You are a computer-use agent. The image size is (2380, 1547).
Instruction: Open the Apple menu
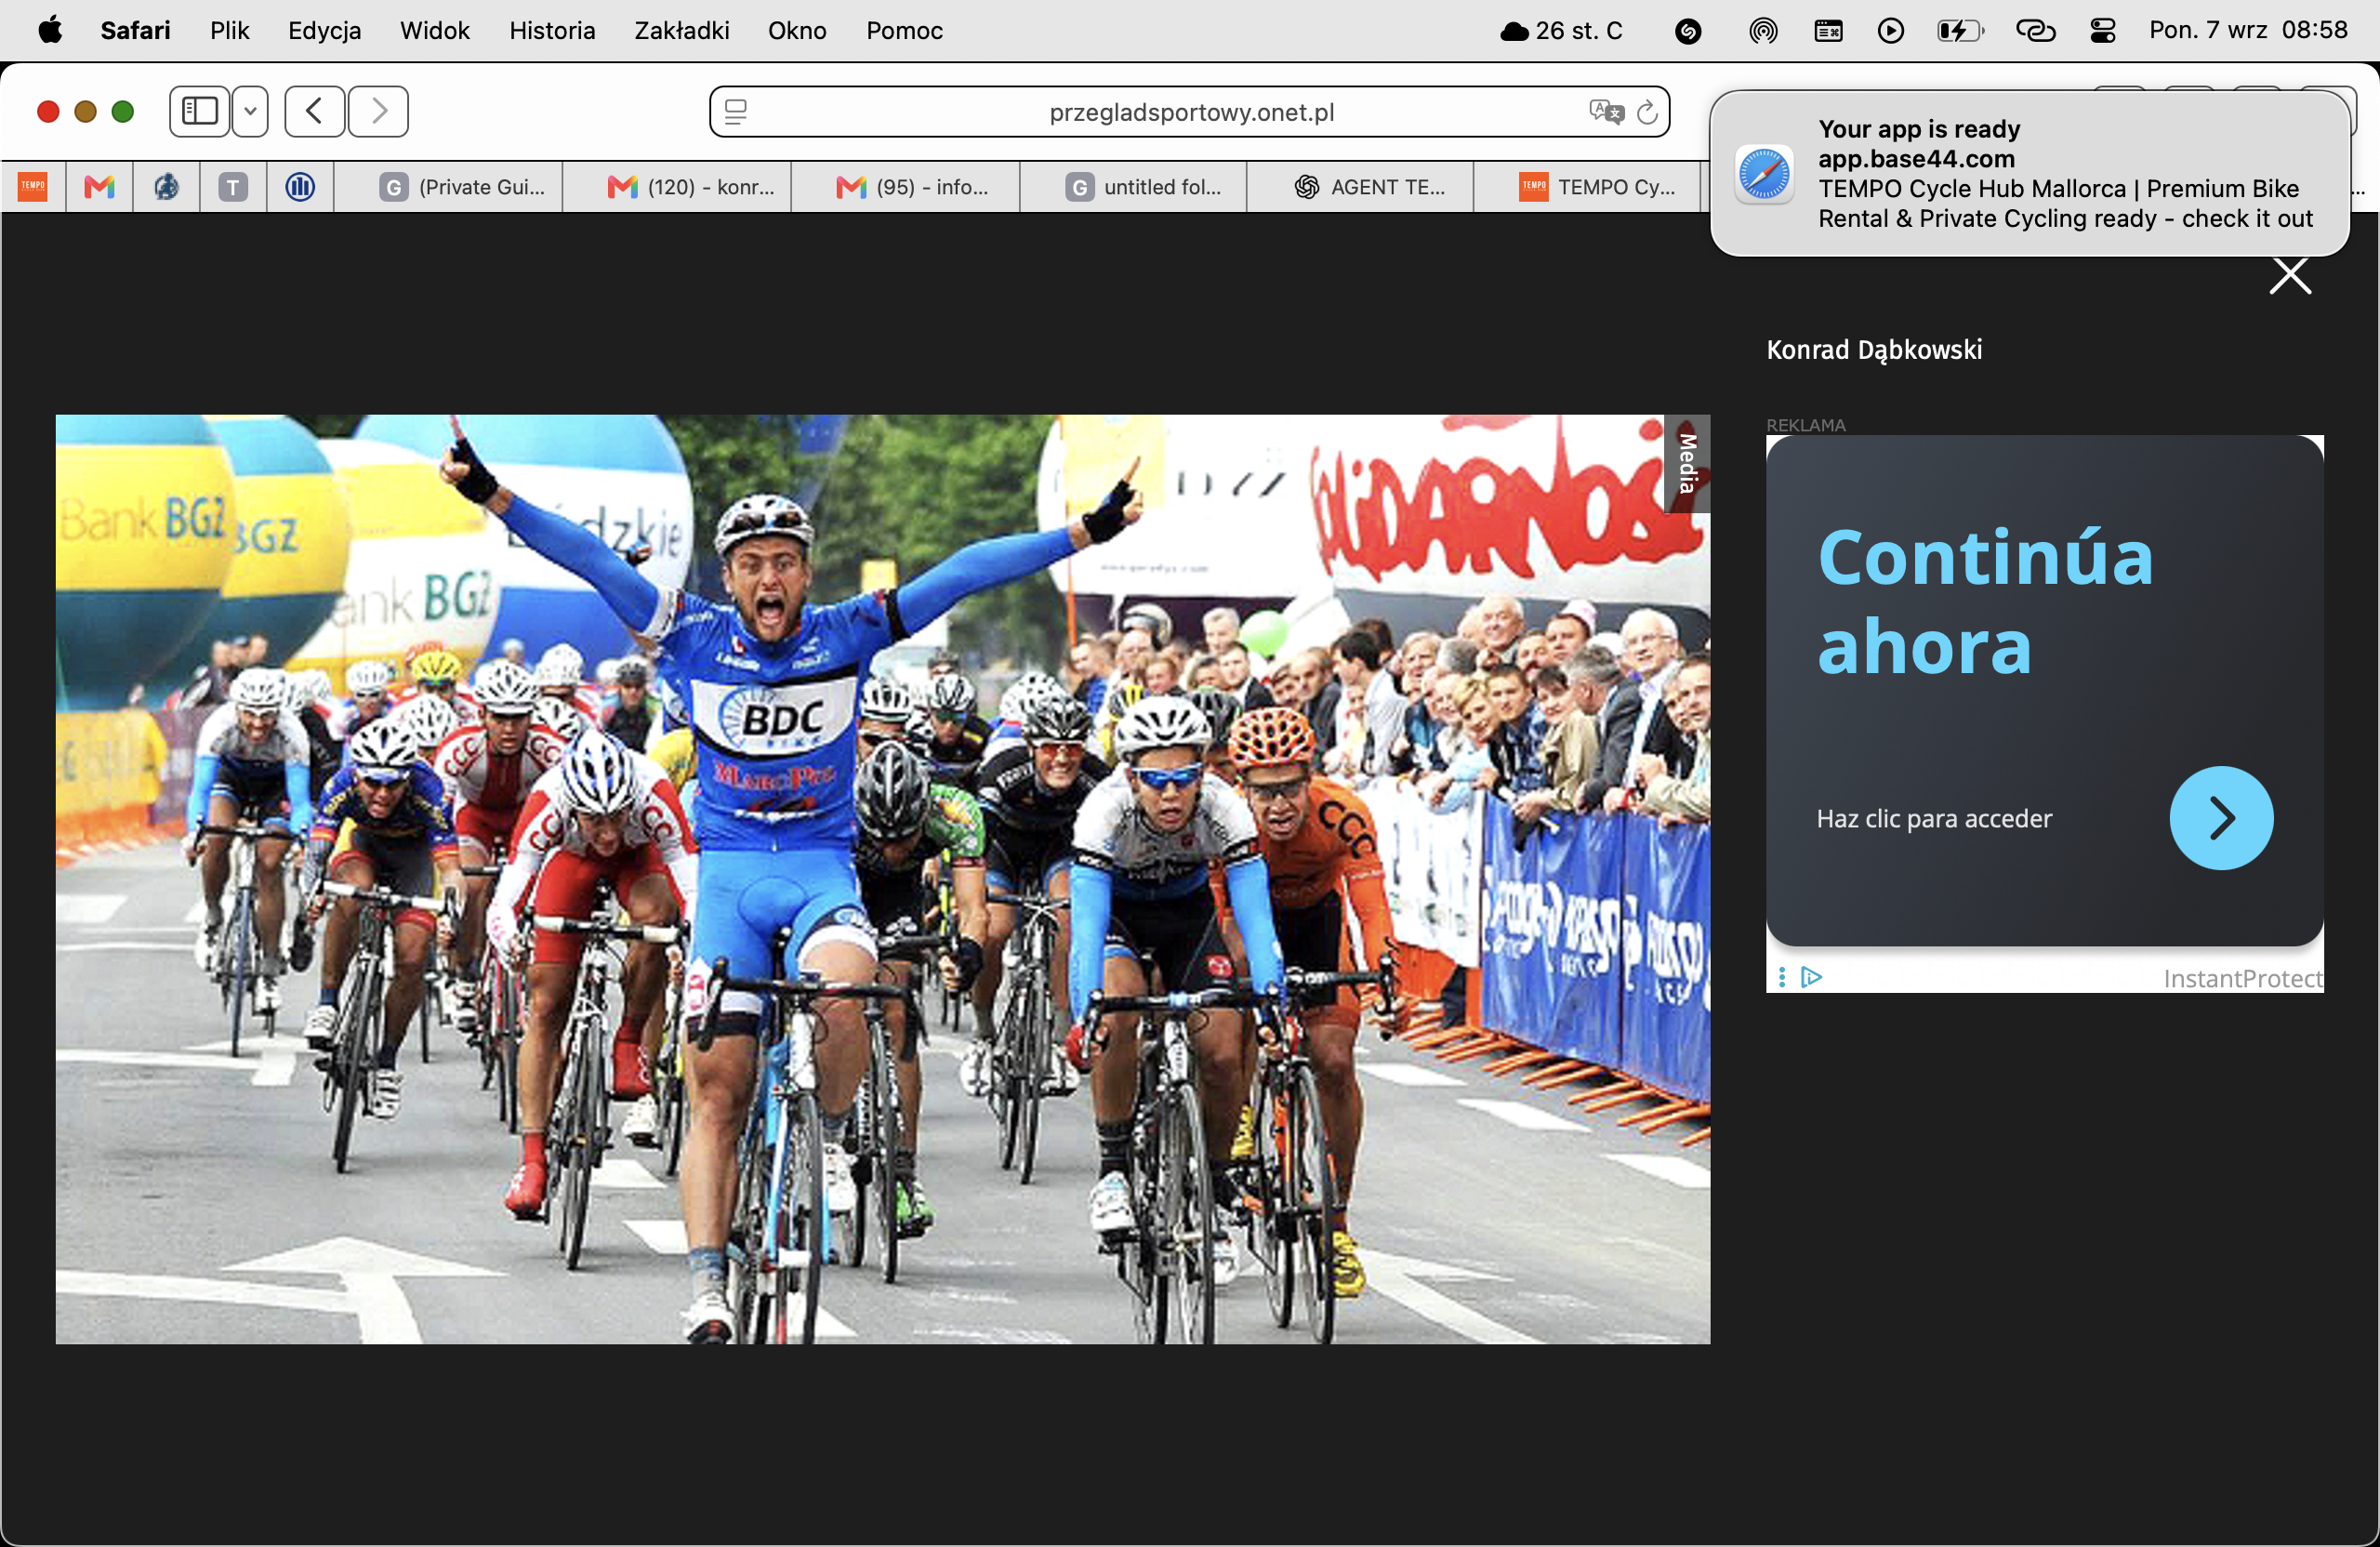(50, 30)
